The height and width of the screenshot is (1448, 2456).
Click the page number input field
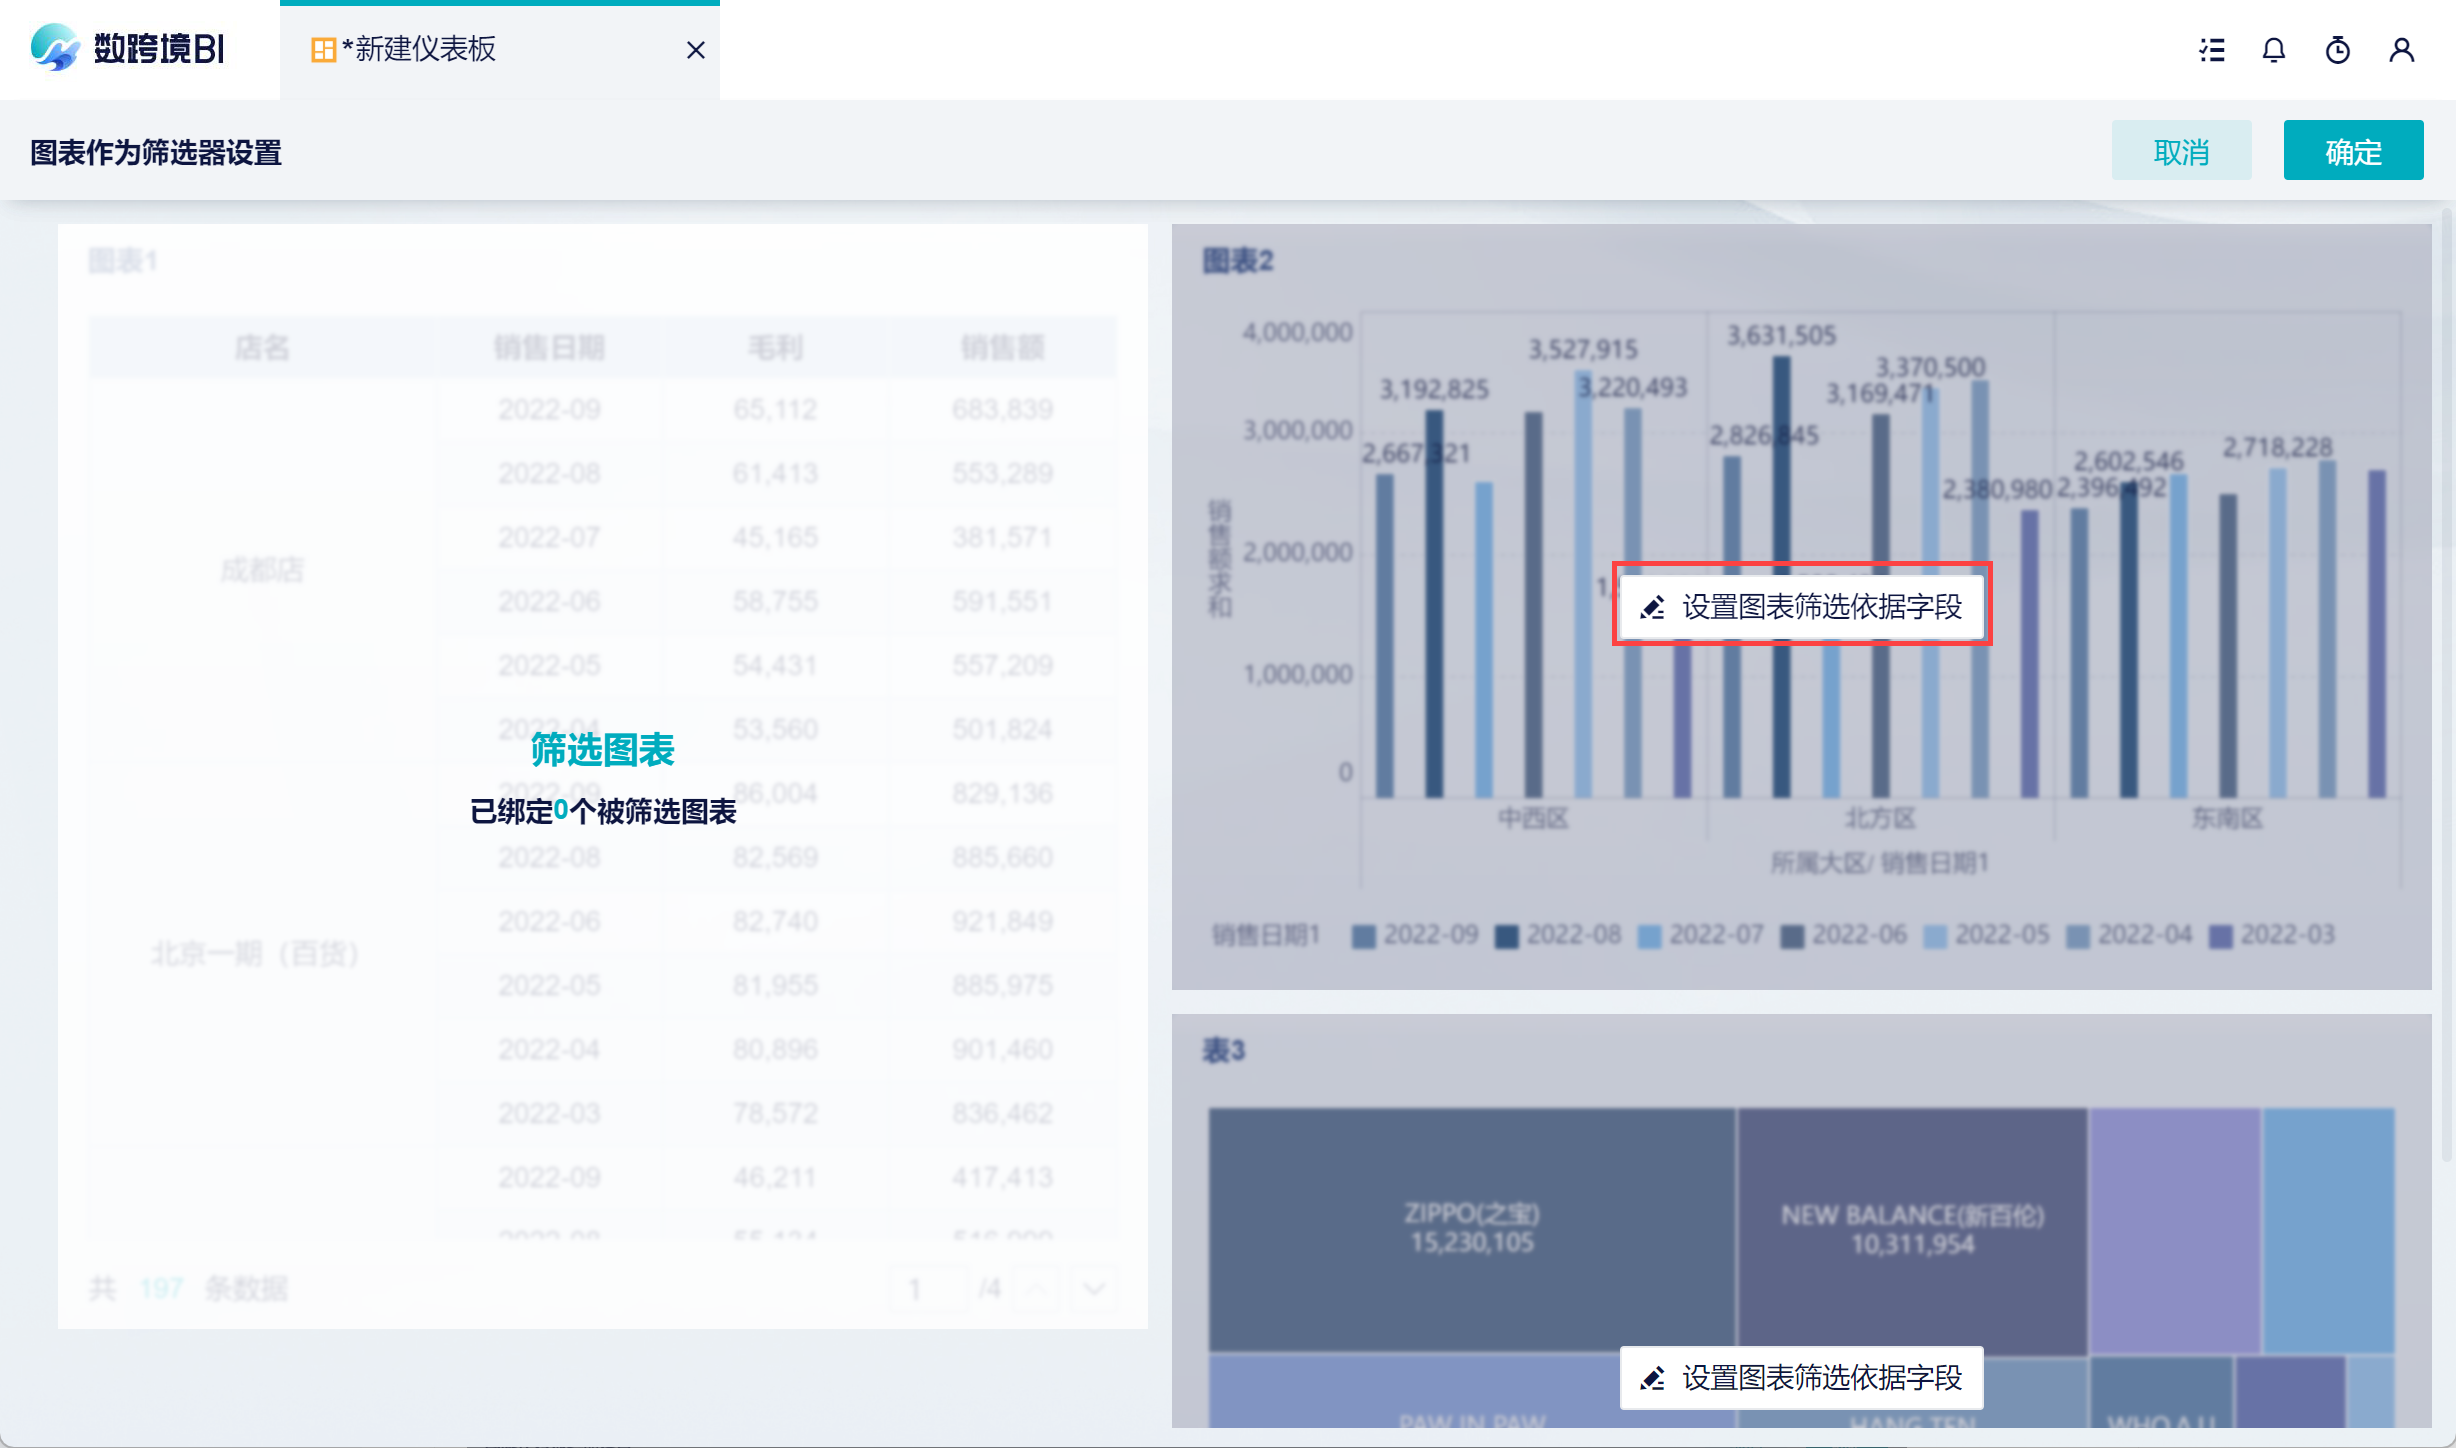[x=926, y=1288]
